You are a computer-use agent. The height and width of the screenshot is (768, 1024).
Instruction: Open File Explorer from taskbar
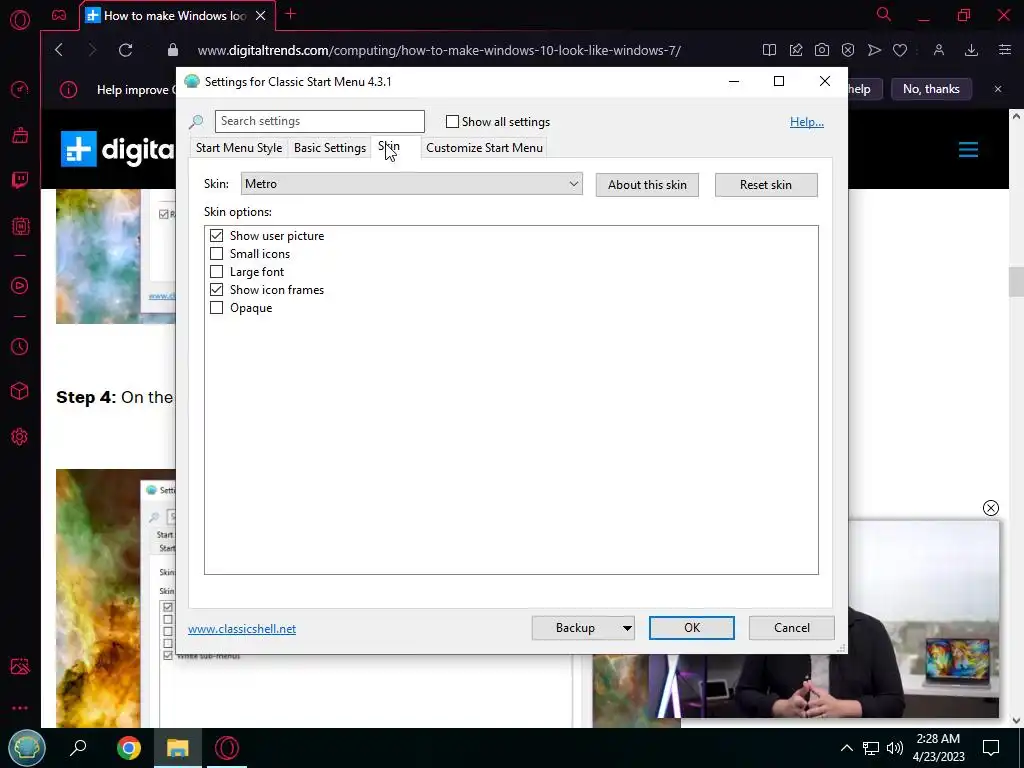(178, 748)
